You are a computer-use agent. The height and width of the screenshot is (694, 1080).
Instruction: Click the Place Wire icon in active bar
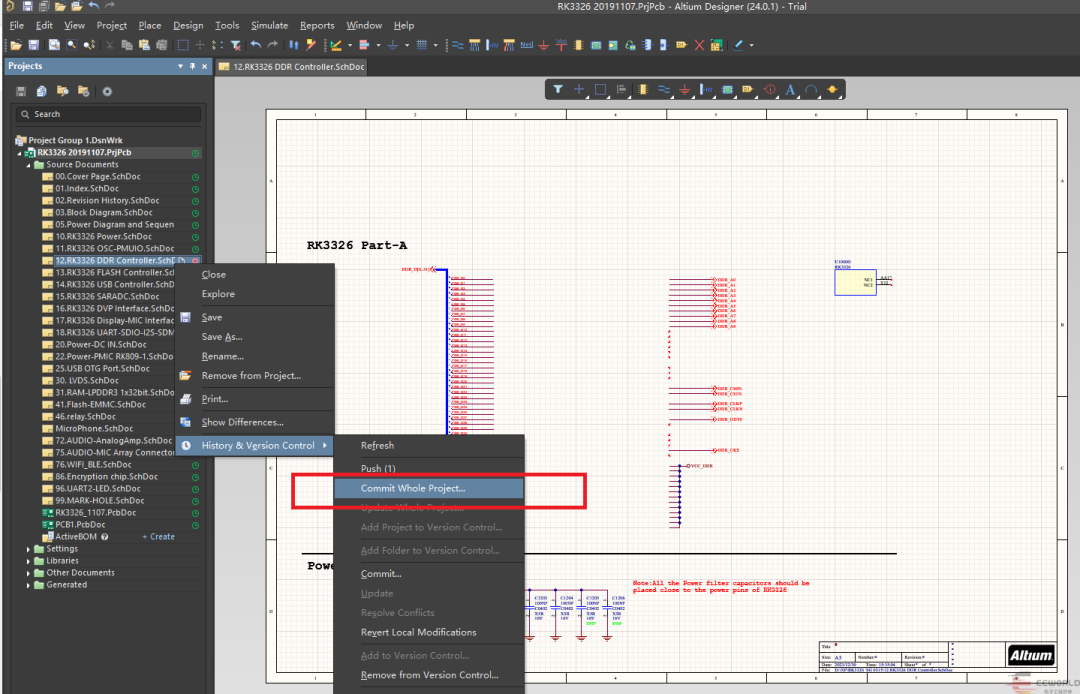[663, 90]
